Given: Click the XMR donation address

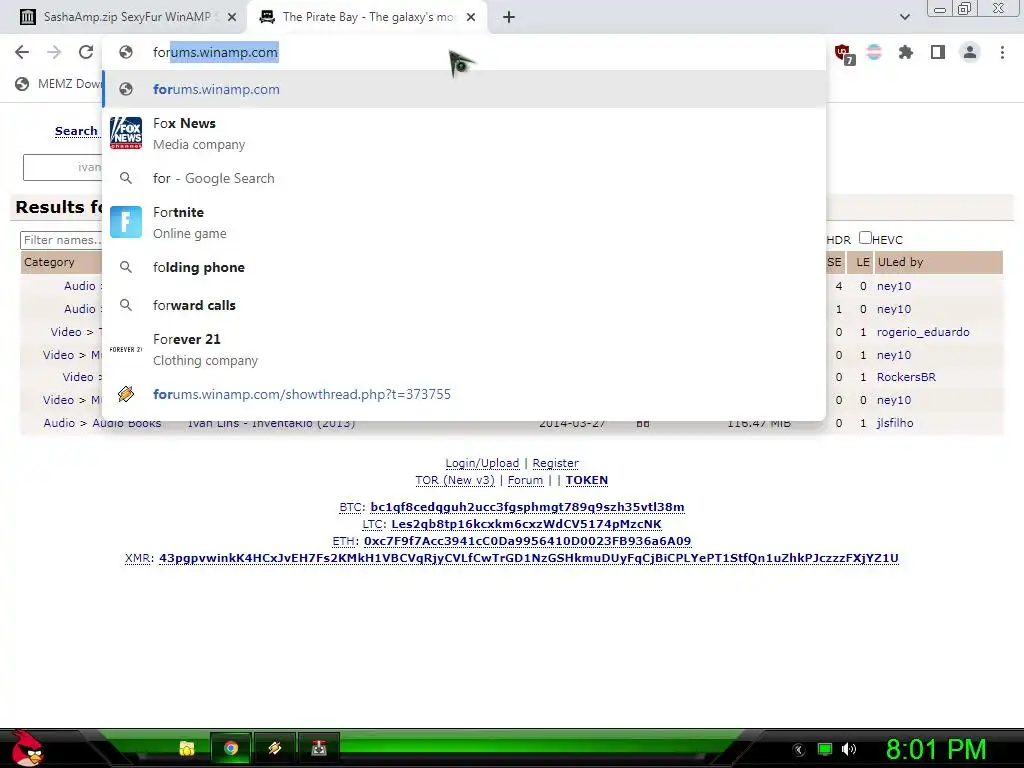Looking at the screenshot, I should [529, 558].
